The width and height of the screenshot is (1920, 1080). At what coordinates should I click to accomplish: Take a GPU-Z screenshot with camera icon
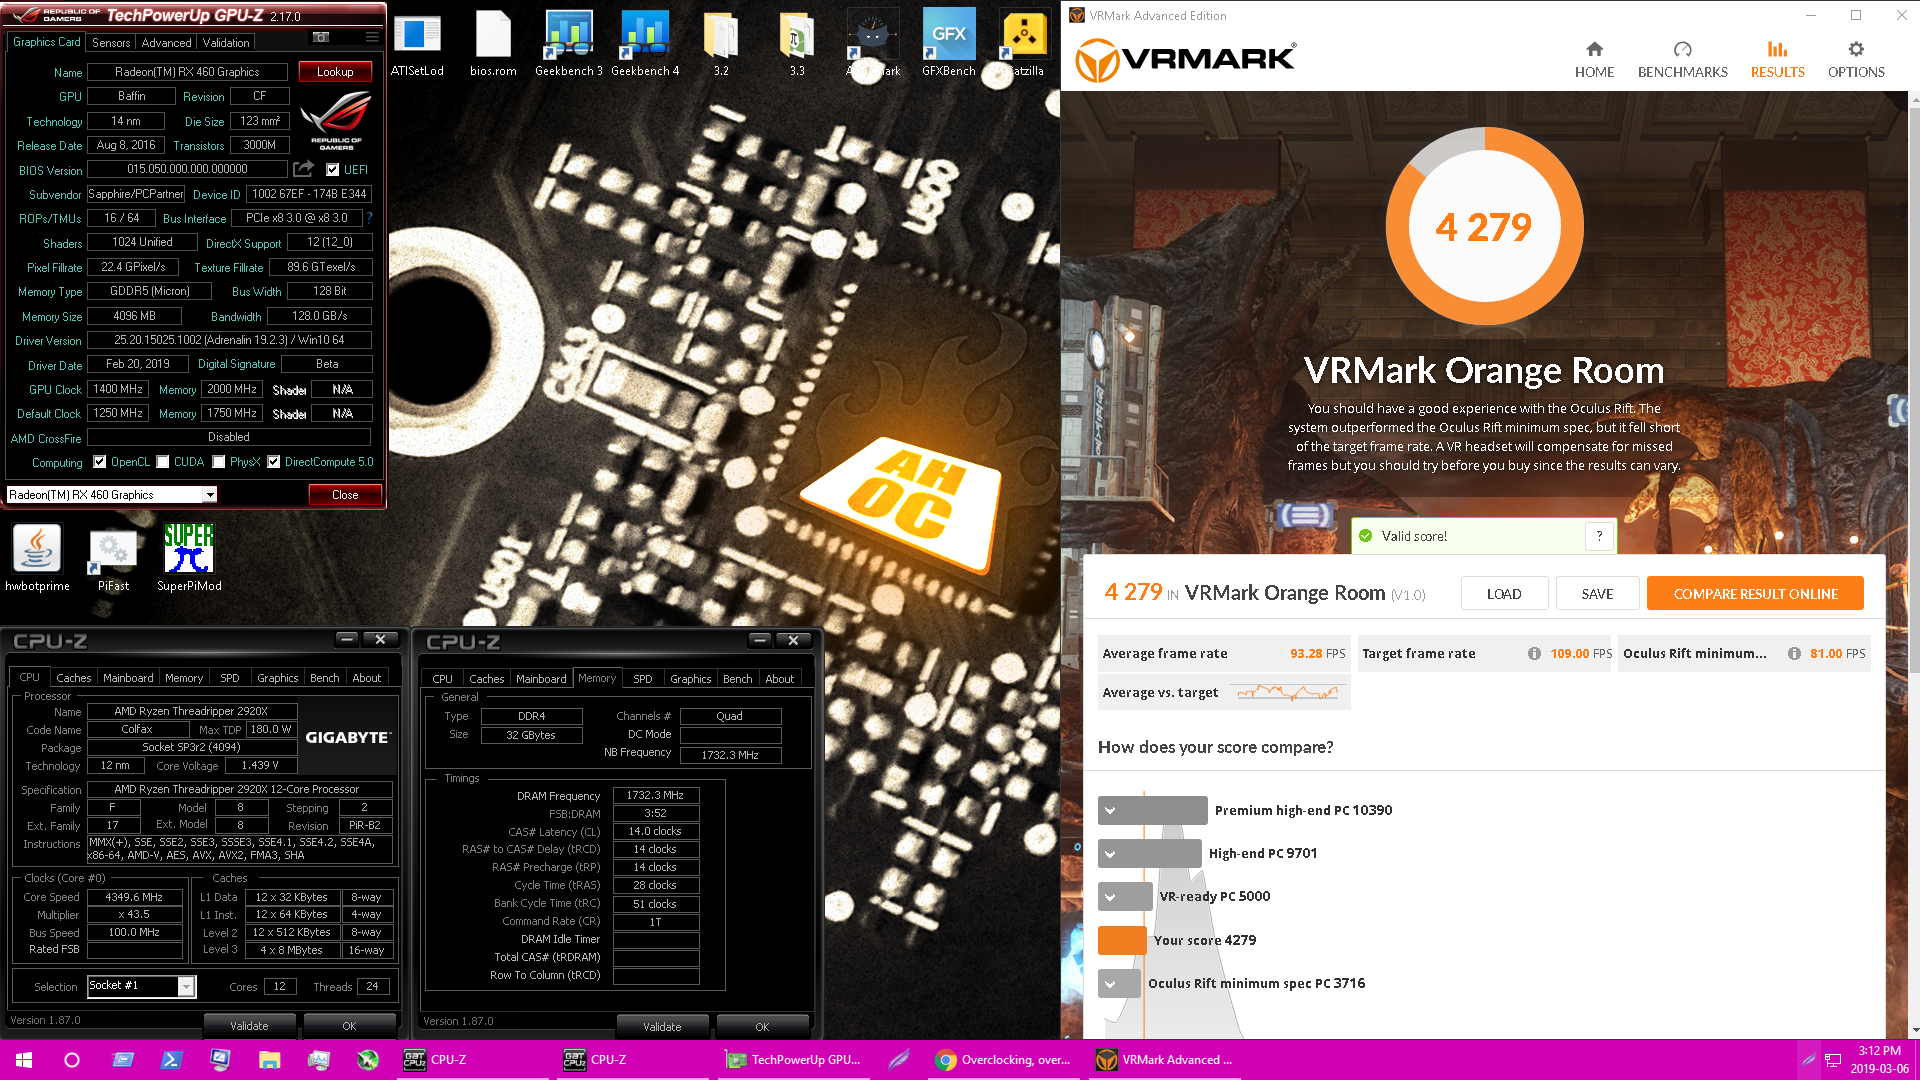(321, 38)
